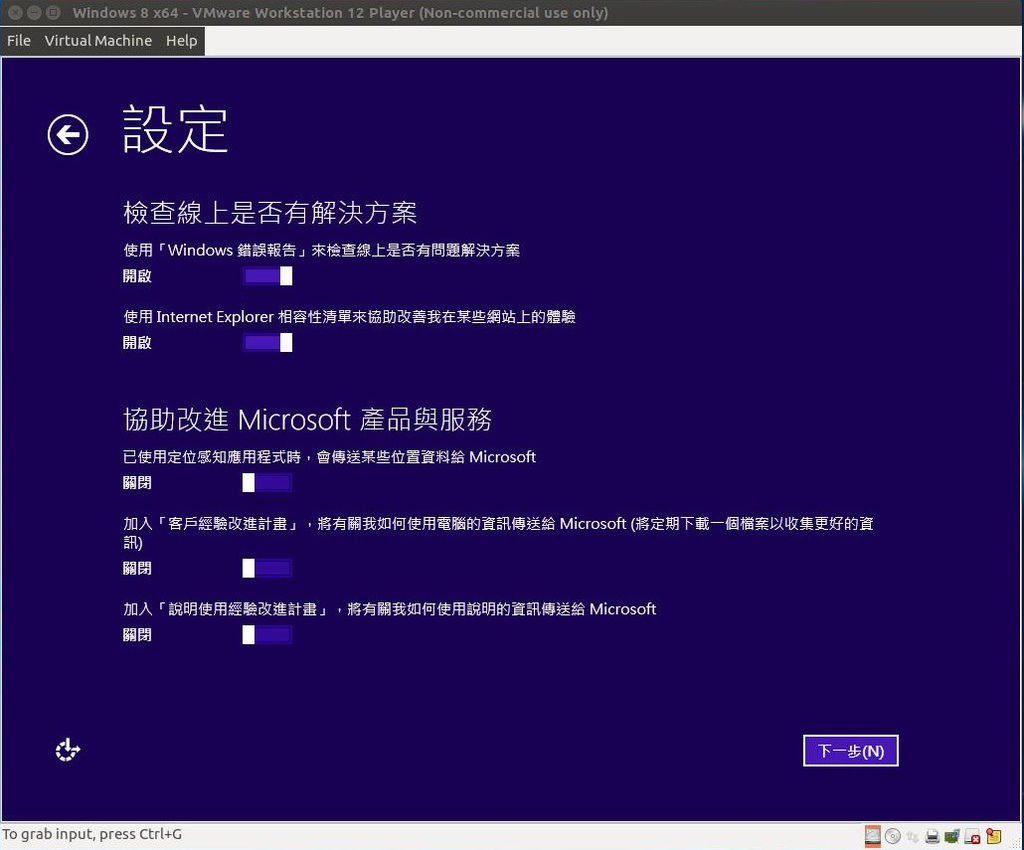1024x850 pixels.
Task: Click the Internet Explorer 相容性清單 description text
Action: pyautogui.click(x=349, y=317)
